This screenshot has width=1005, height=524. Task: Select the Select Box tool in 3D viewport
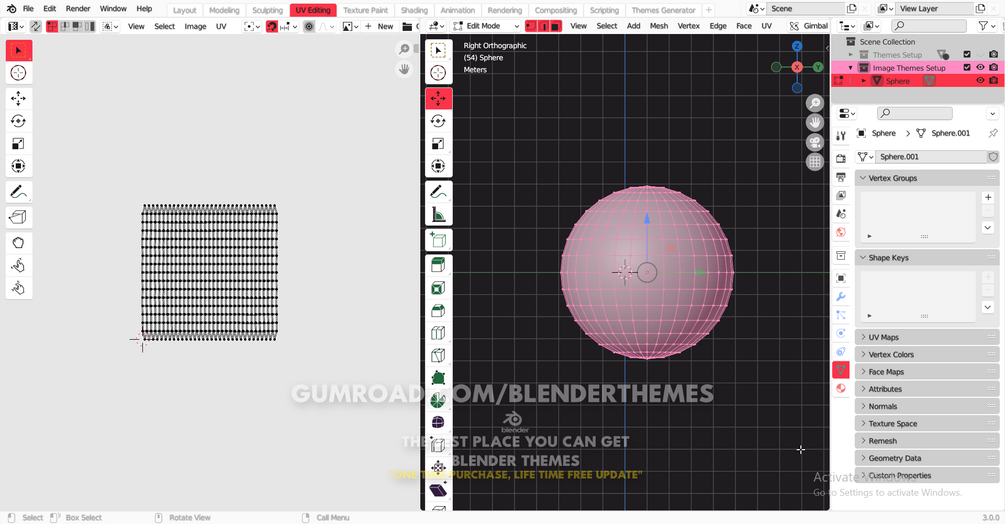438,51
